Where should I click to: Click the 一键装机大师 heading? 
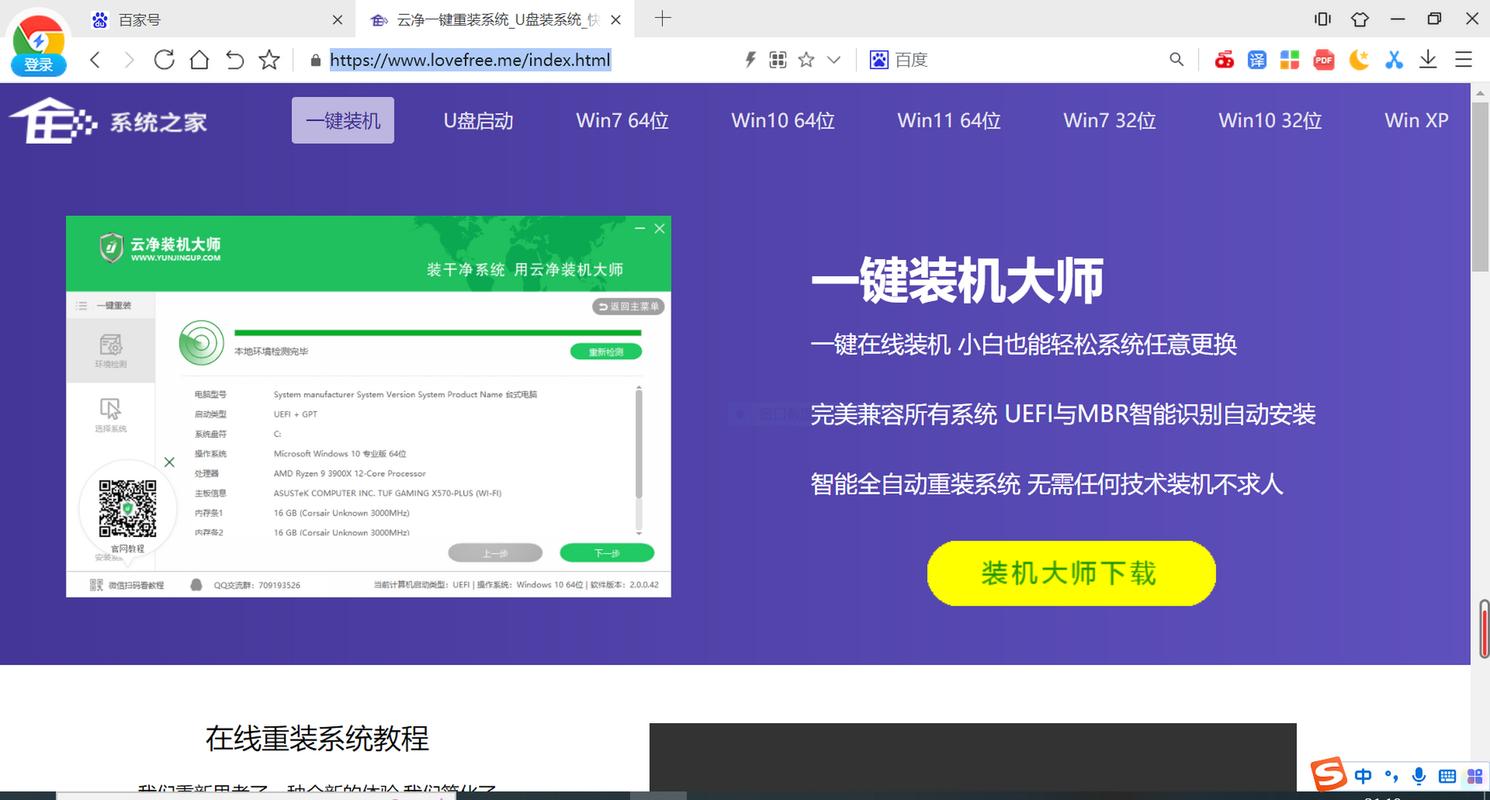pos(957,281)
